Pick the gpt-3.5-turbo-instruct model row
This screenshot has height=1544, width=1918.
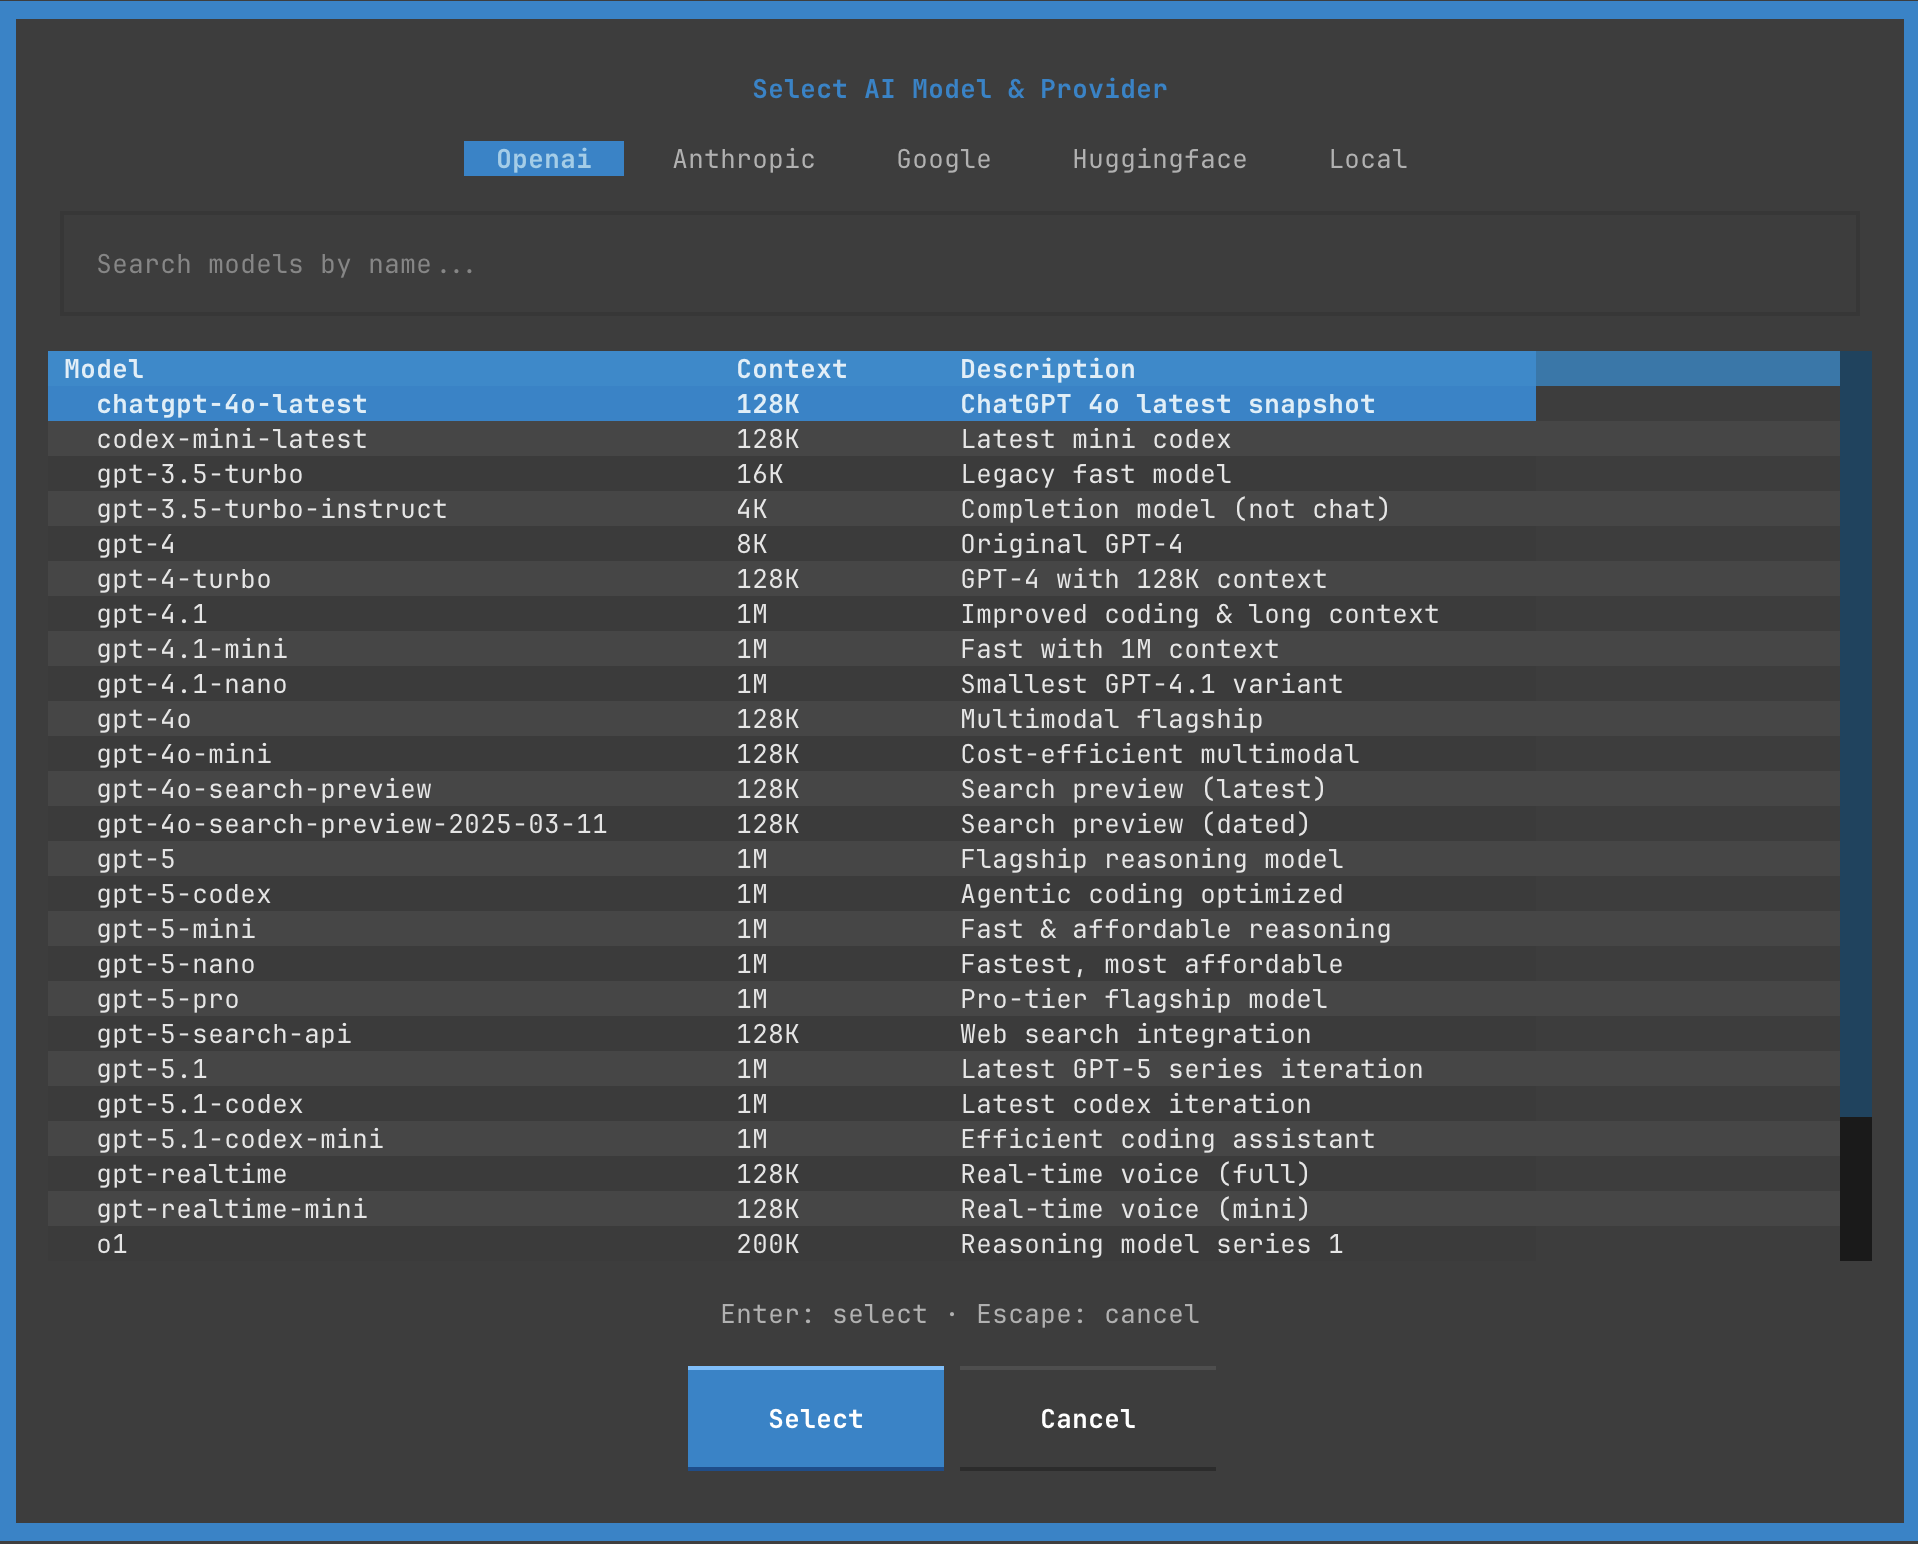(x=272, y=509)
